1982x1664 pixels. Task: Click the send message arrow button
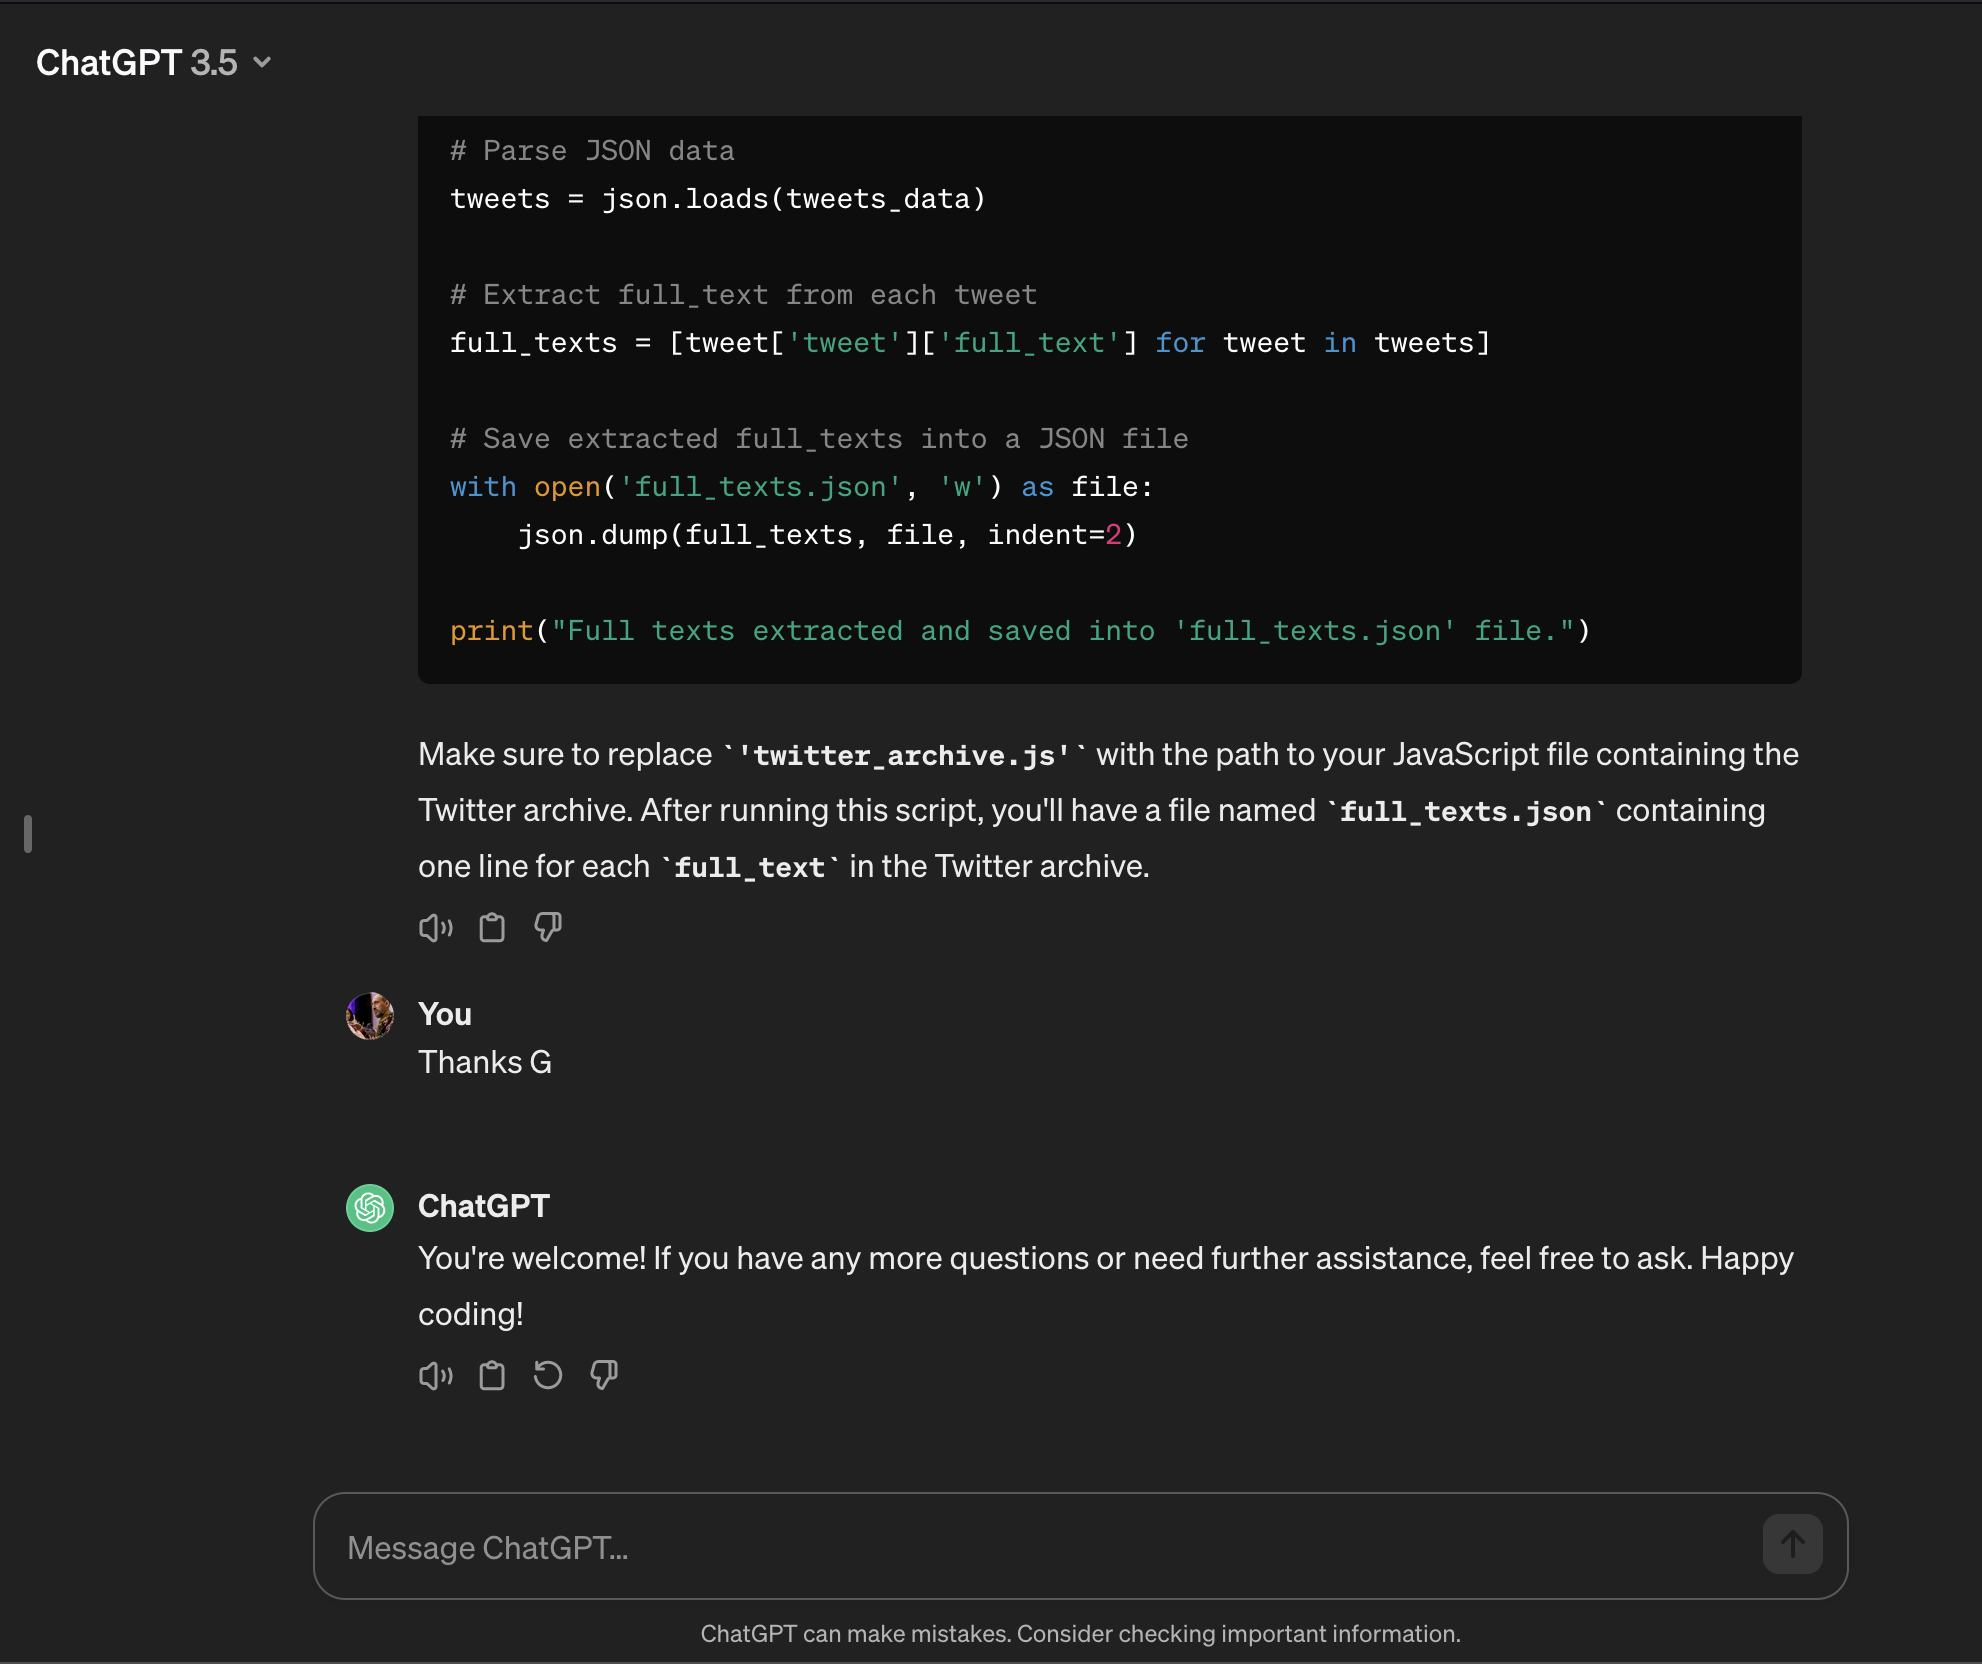[1792, 1545]
